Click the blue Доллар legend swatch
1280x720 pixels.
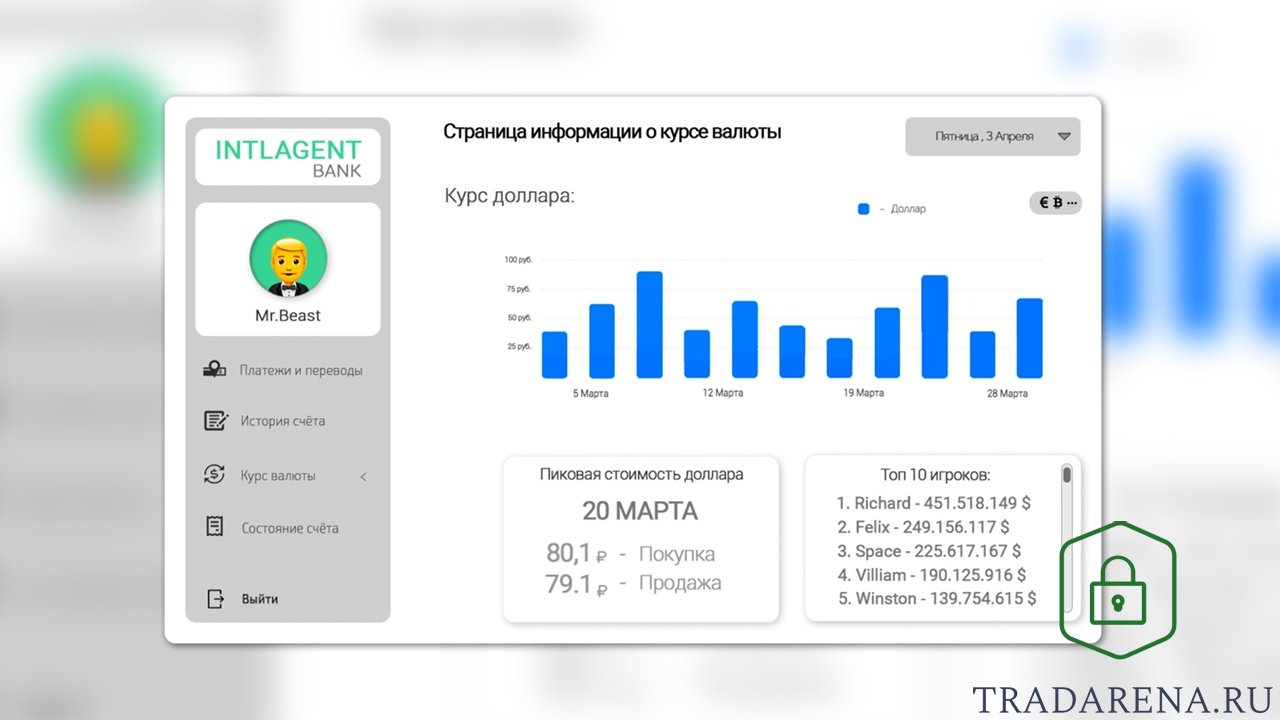coord(863,209)
